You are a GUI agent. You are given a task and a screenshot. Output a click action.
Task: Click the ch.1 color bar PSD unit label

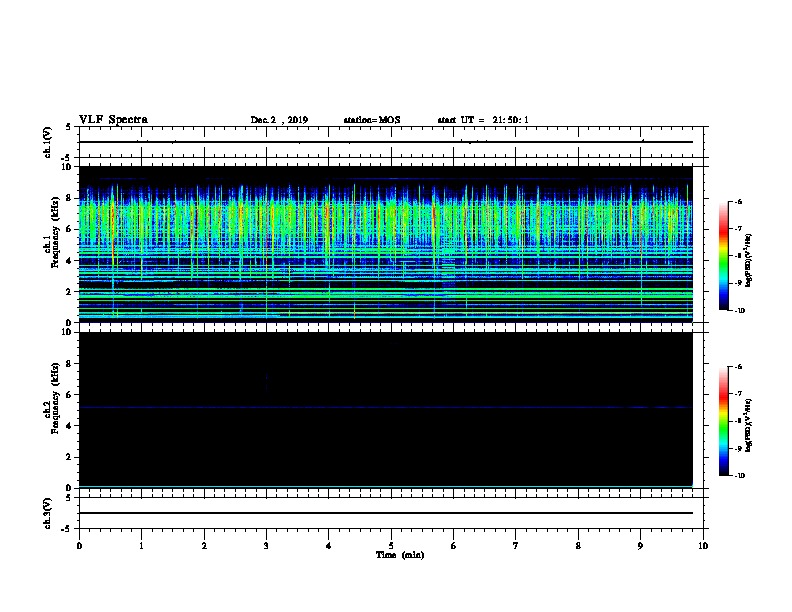(749, 260)
